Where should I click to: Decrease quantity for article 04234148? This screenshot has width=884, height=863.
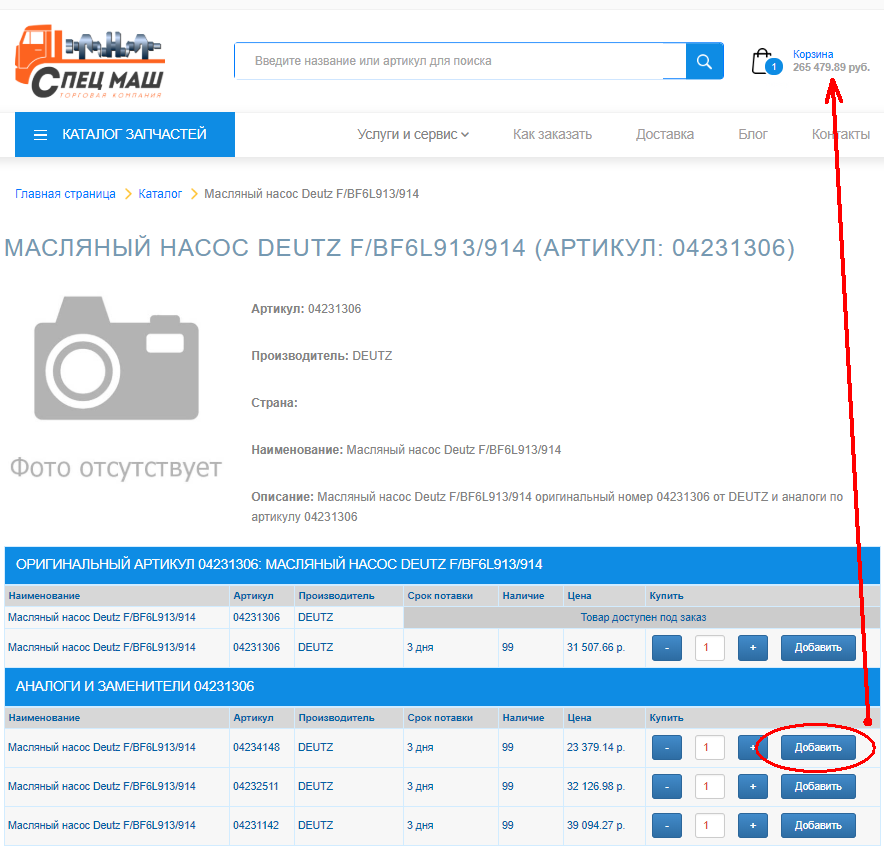(667, 747)
